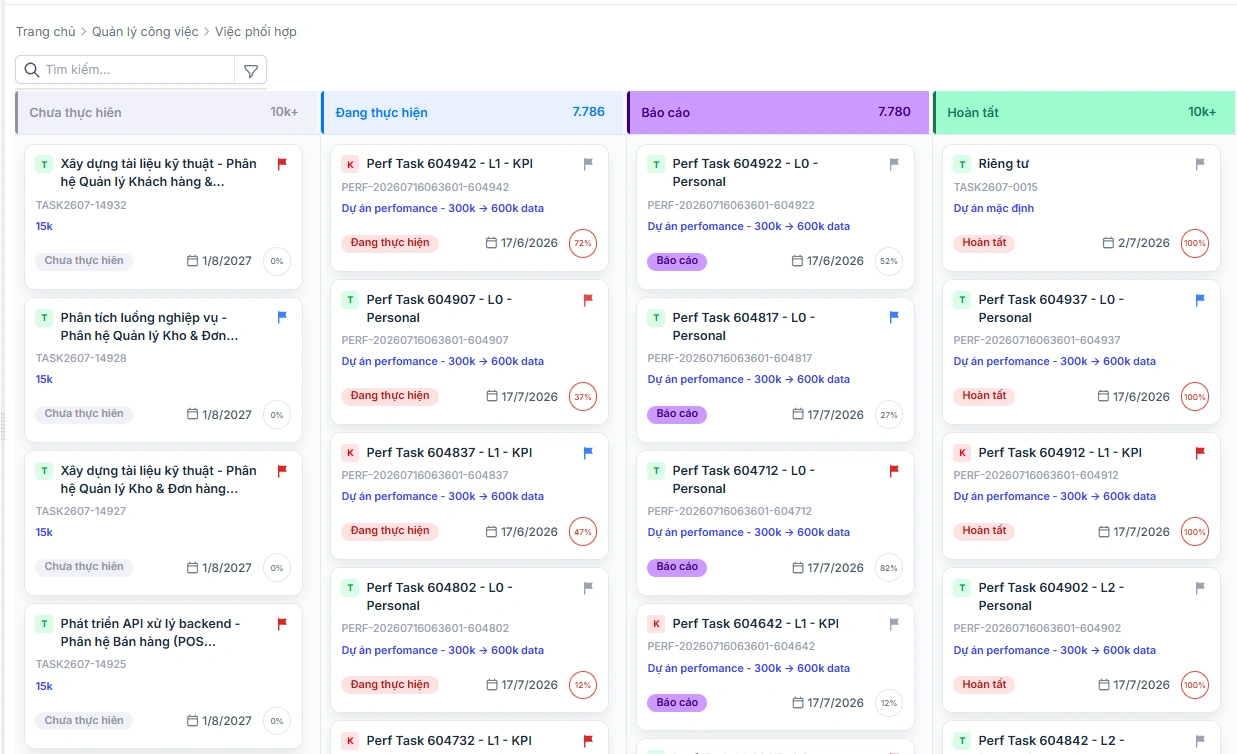This screenshot has width=1237, height=754.
Task: Open card Perf Task 604842 - L2
Action: [x=1081, y=737]
